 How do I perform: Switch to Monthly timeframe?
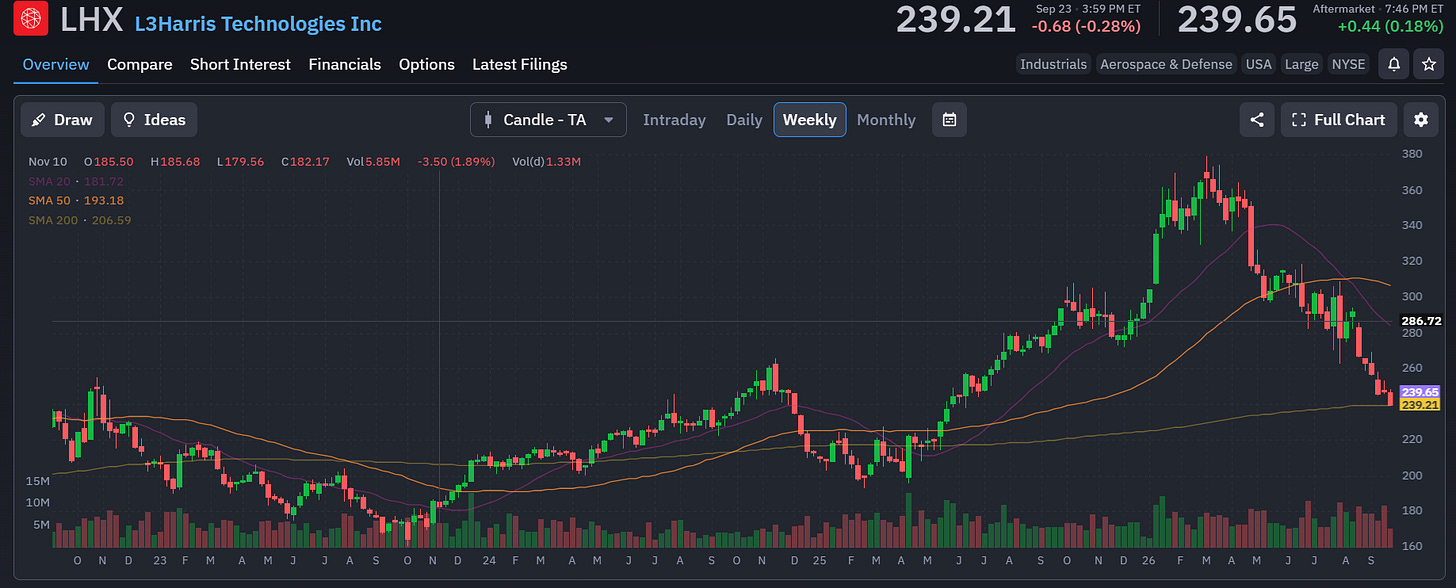tap(886, 120)
